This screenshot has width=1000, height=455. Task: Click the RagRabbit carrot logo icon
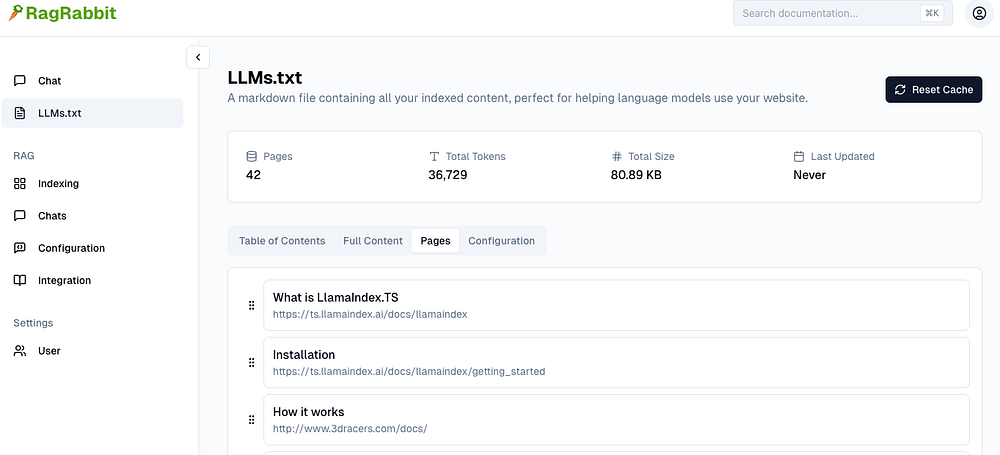point(15,13)
